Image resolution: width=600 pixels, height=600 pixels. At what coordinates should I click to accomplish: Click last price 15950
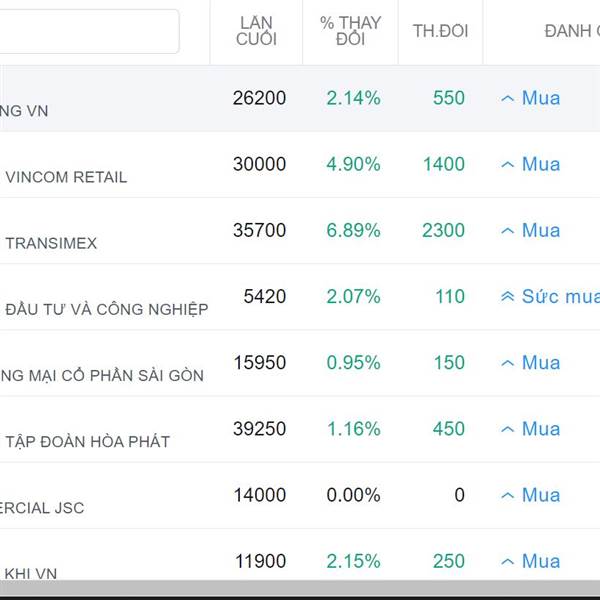260,363
